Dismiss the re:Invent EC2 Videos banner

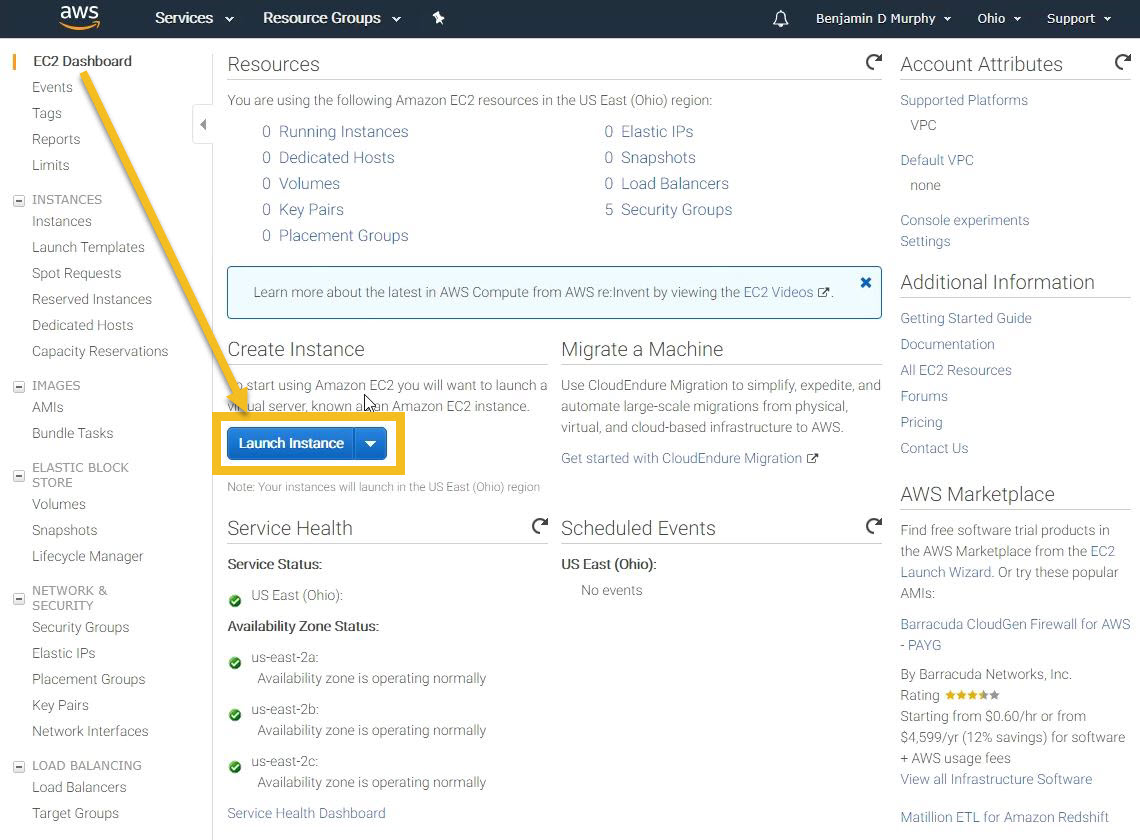865,282
